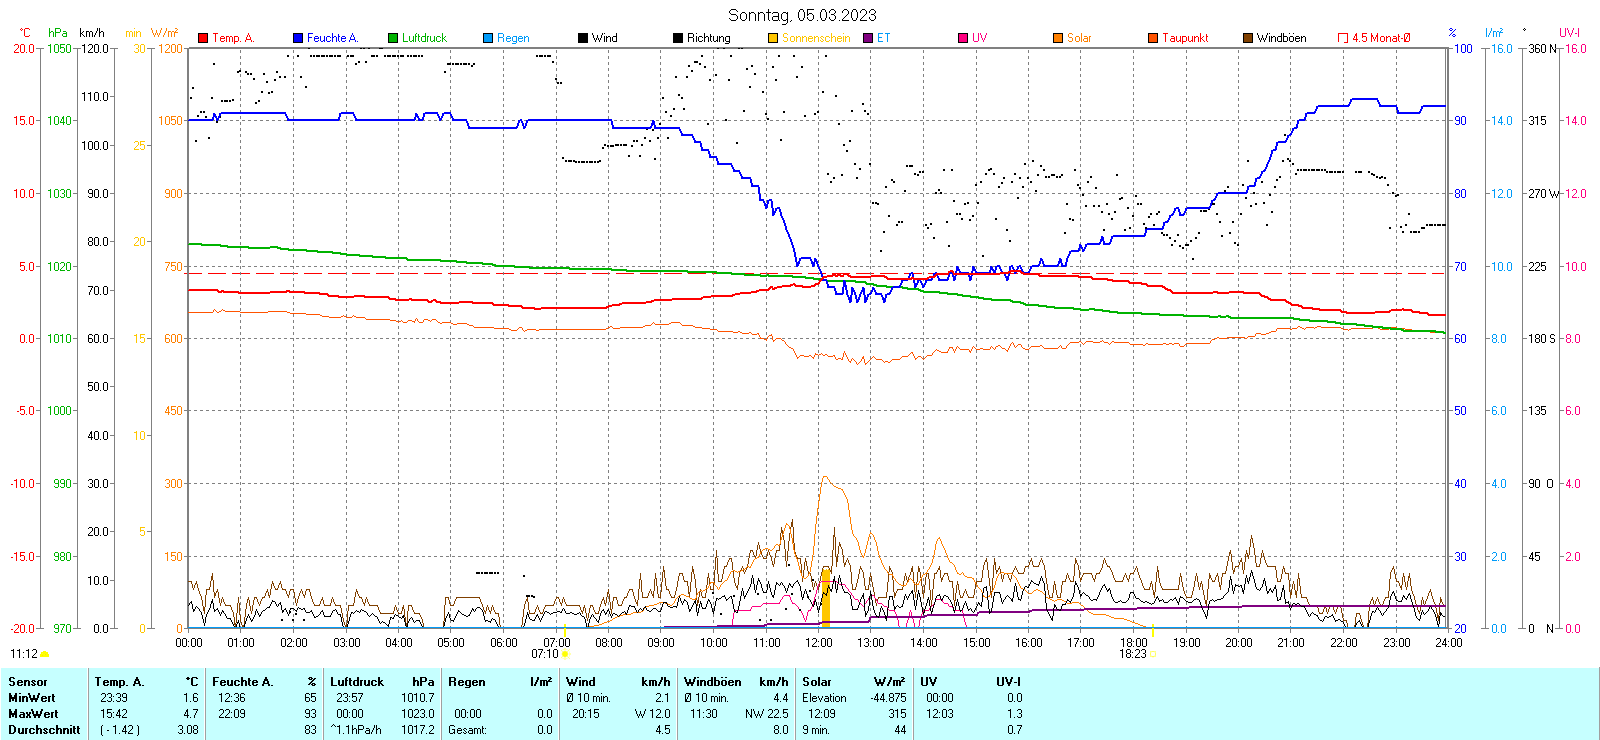Click the sunset icon at 18:23
The image size is (1600, 740).
point(1152,655)
